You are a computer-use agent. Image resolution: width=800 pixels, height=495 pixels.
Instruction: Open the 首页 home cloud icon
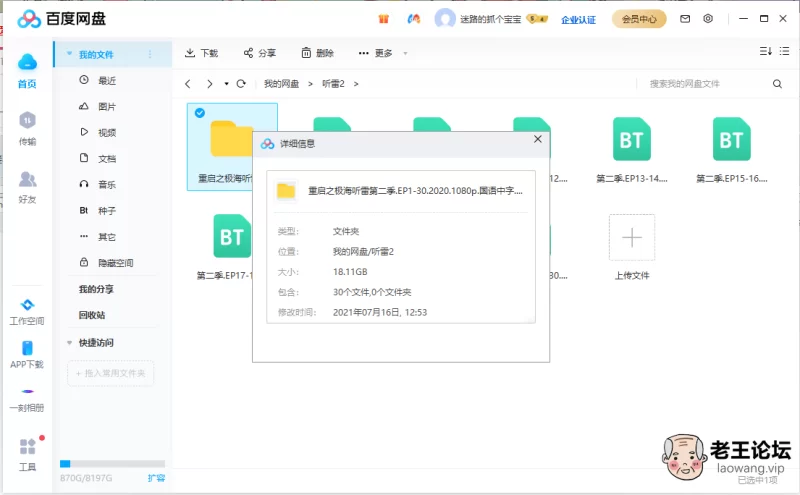(27, 63)
